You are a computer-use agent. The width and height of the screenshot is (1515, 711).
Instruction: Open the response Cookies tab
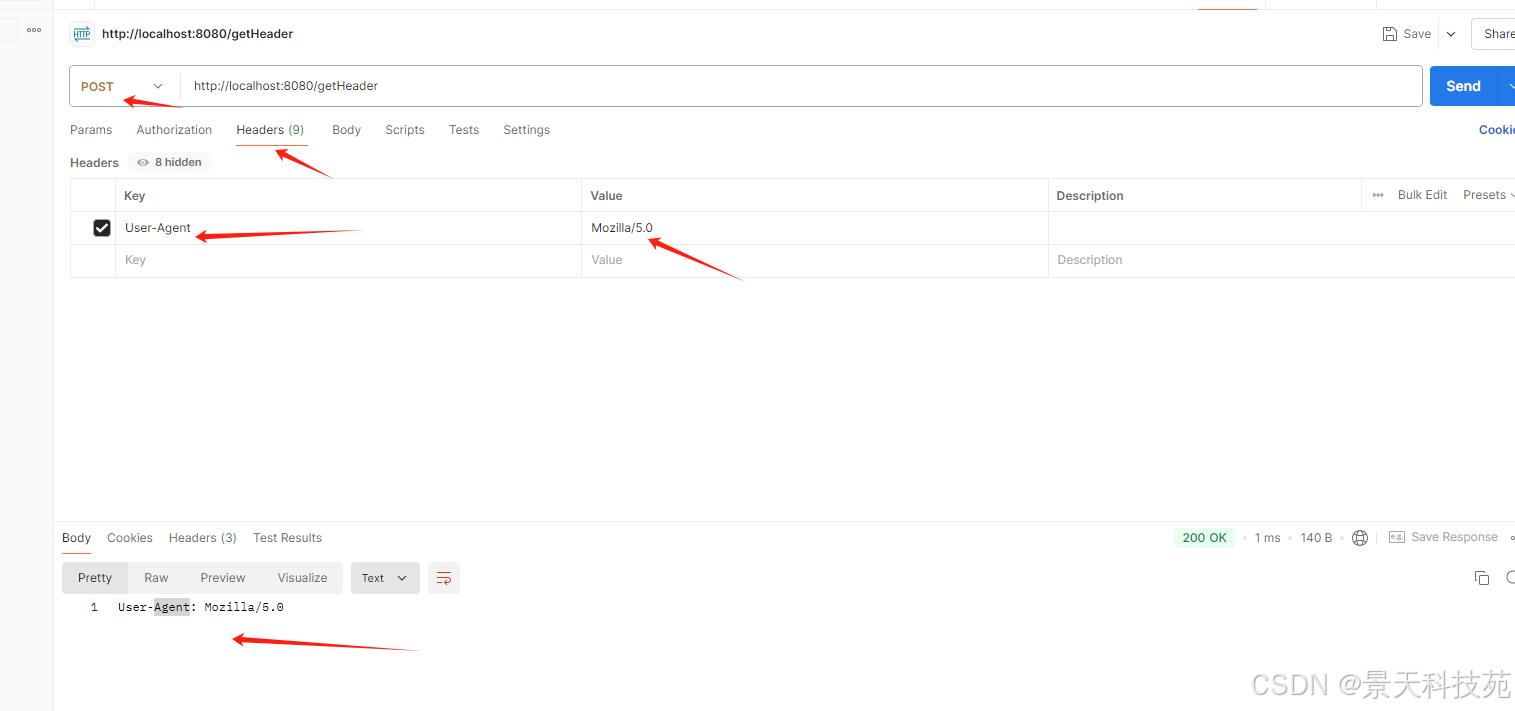pyautogui.click(x=130, y=538)
